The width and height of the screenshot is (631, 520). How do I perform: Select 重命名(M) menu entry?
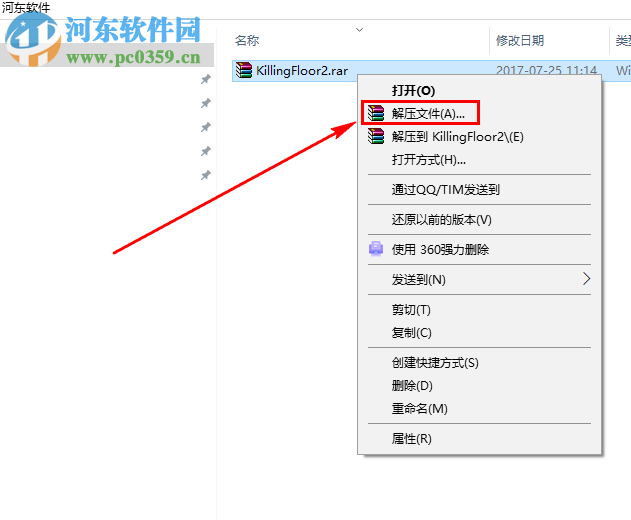(x=420, y=409)
